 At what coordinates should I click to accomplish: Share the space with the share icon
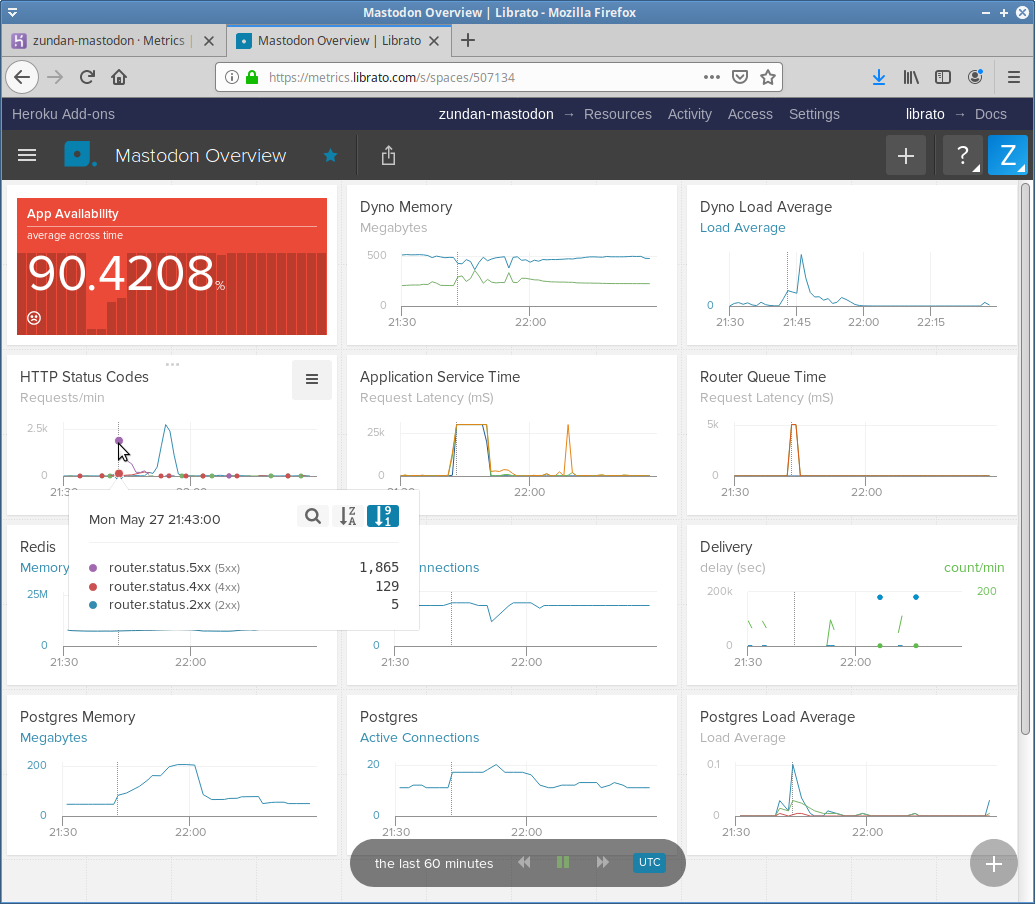coord(388,156)
